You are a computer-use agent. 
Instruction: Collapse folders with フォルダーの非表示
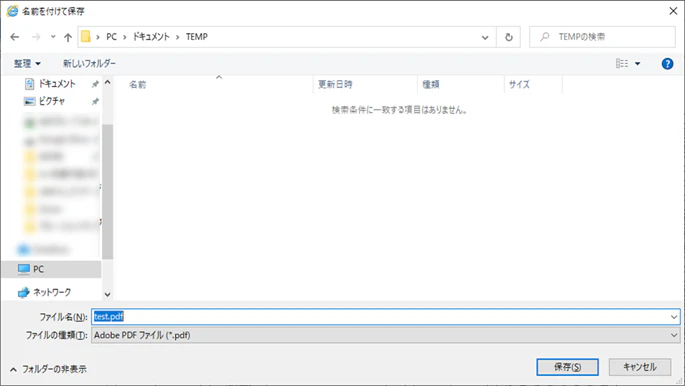coord(48,369)
